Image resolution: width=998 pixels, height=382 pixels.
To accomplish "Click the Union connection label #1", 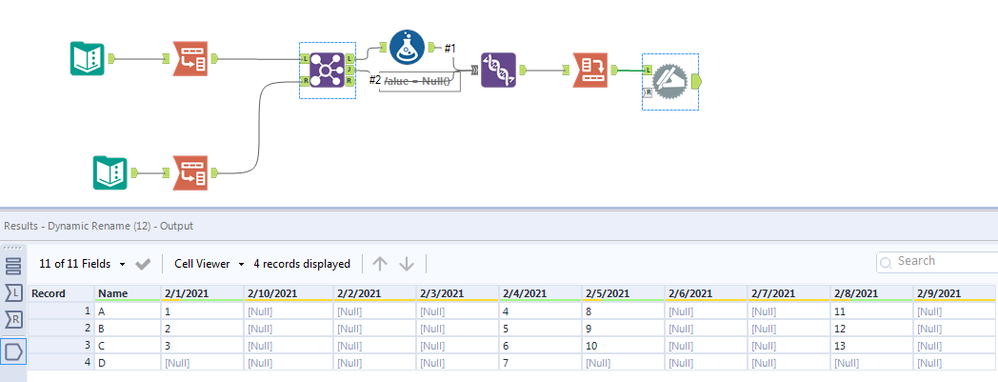I will [x=450, y=48].
